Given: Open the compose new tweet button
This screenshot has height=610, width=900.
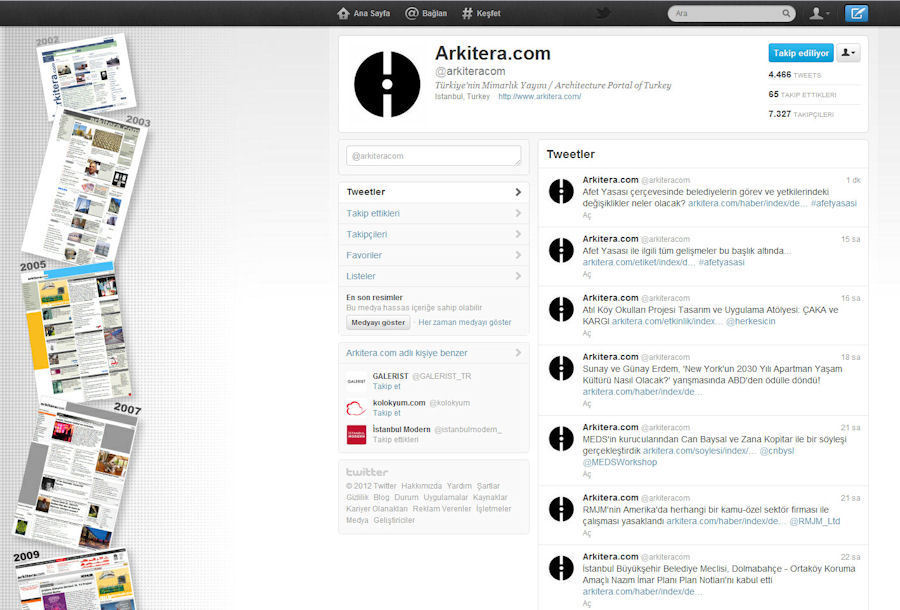Looking at the screenshot, I should click(x=856, y=13).
